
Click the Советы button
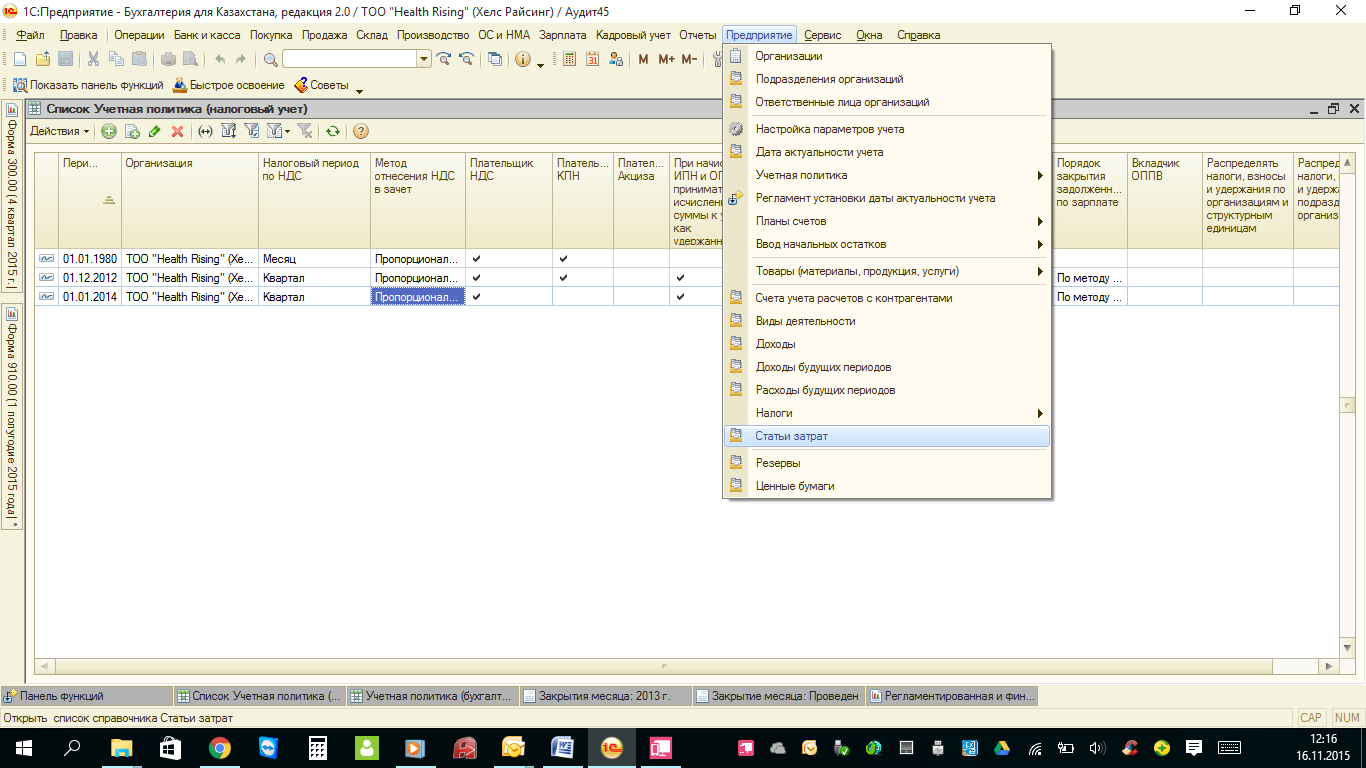pyautogui.click(x=321, y=85)
